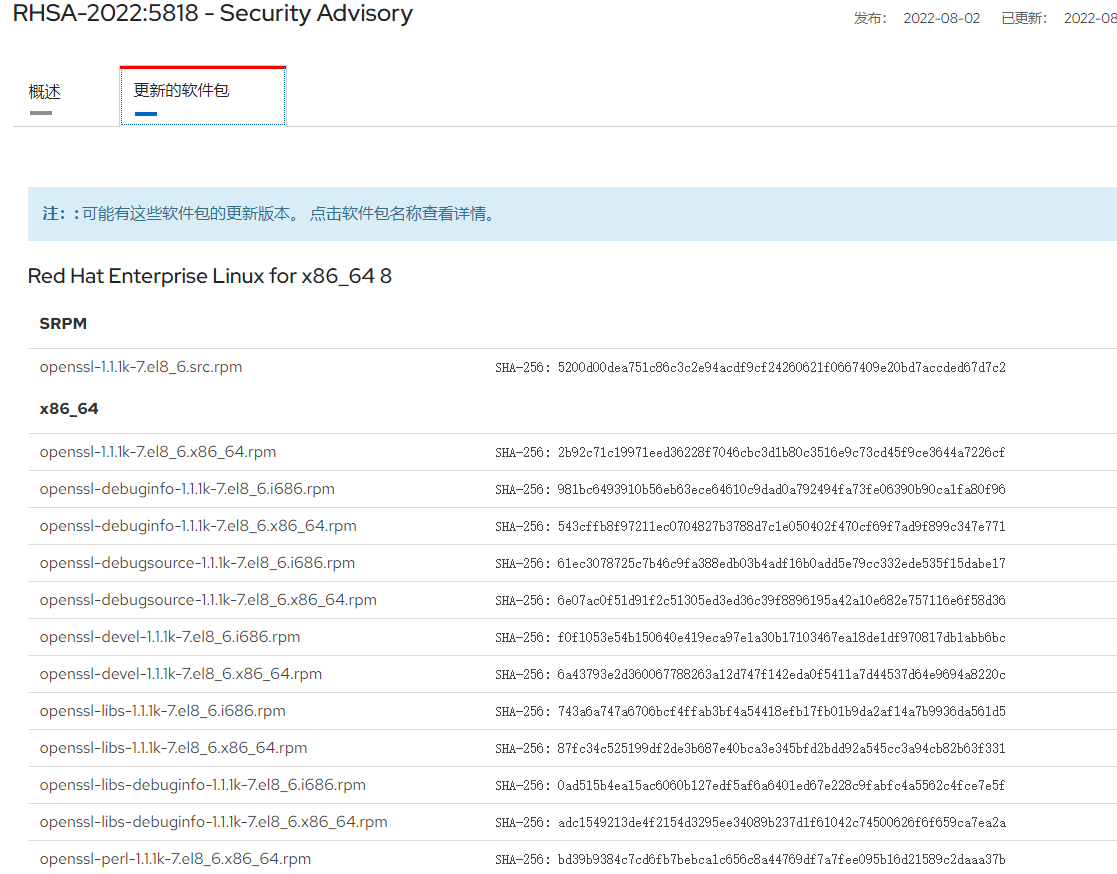Click the RHSA-2022:5818 Security Advisory title
Screen dimensions: 1117x874
tap(213, 14)
